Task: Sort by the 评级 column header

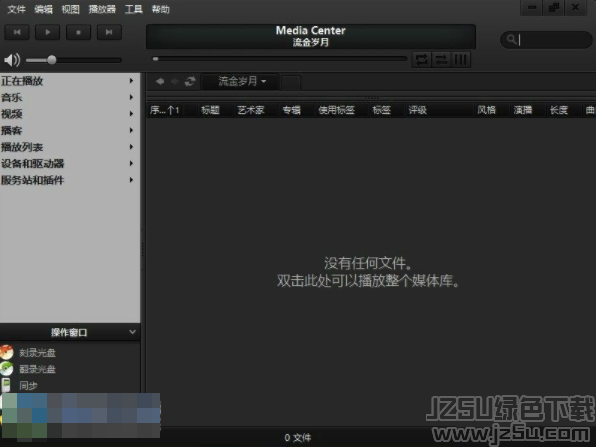Action: [x=417, y=110]
